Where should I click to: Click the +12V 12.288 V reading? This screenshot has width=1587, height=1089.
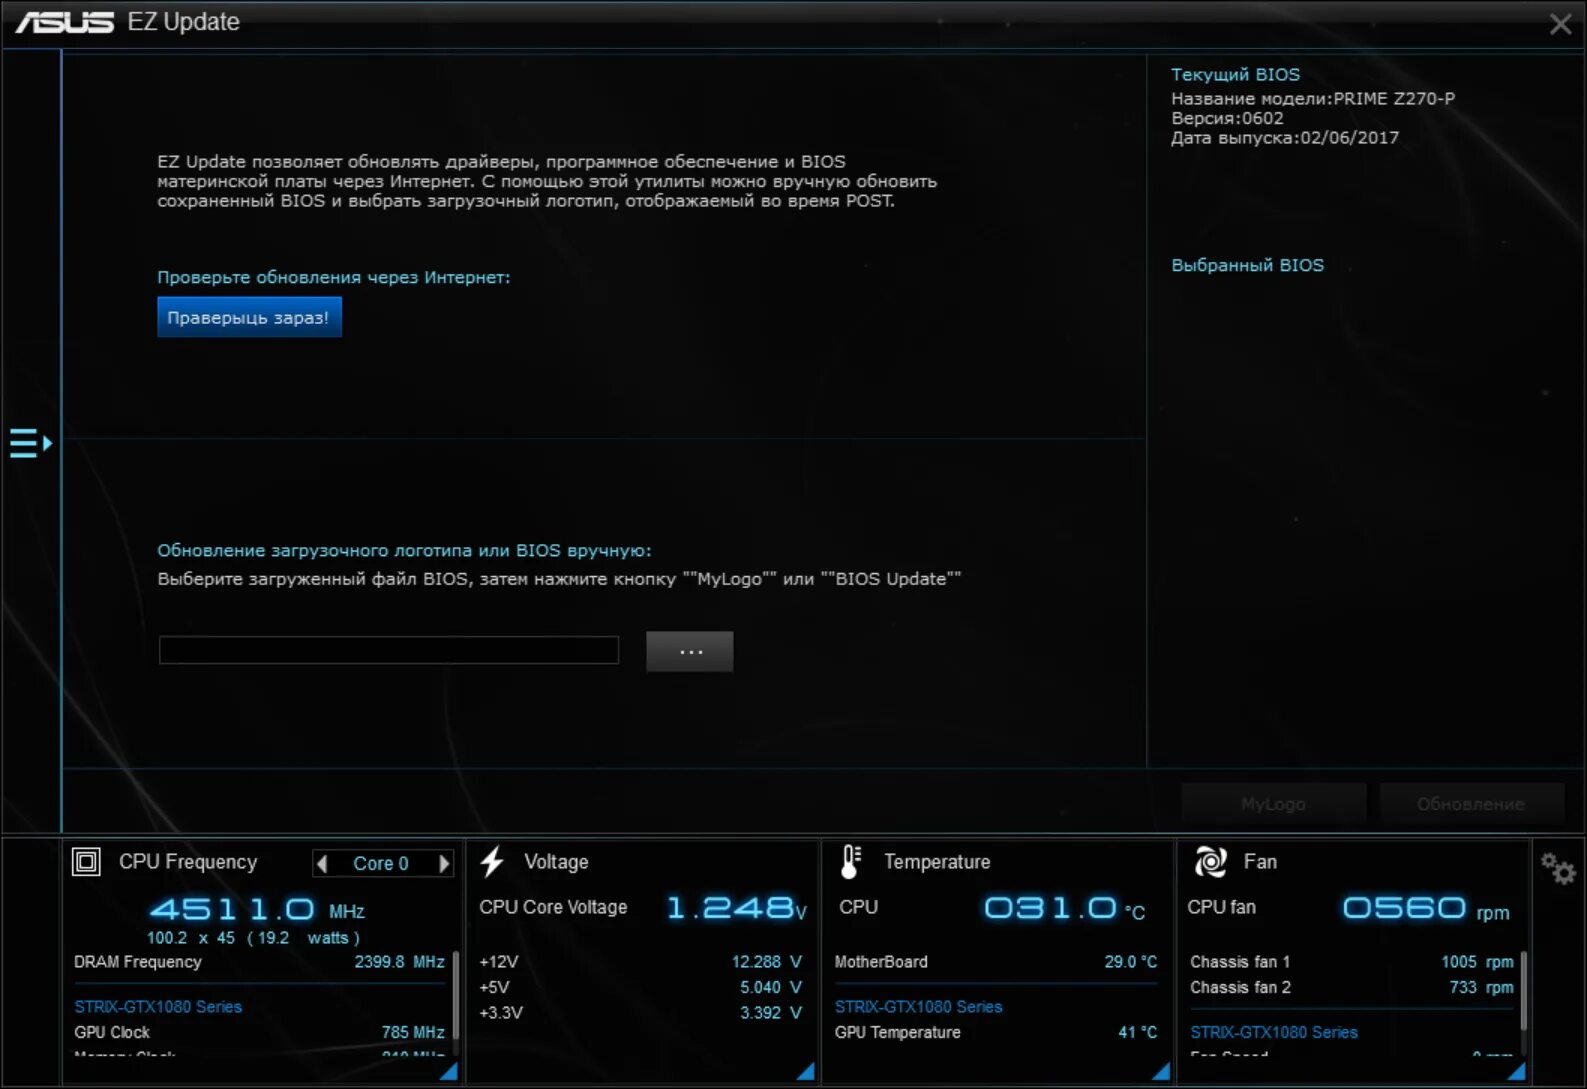pos(767,961)
